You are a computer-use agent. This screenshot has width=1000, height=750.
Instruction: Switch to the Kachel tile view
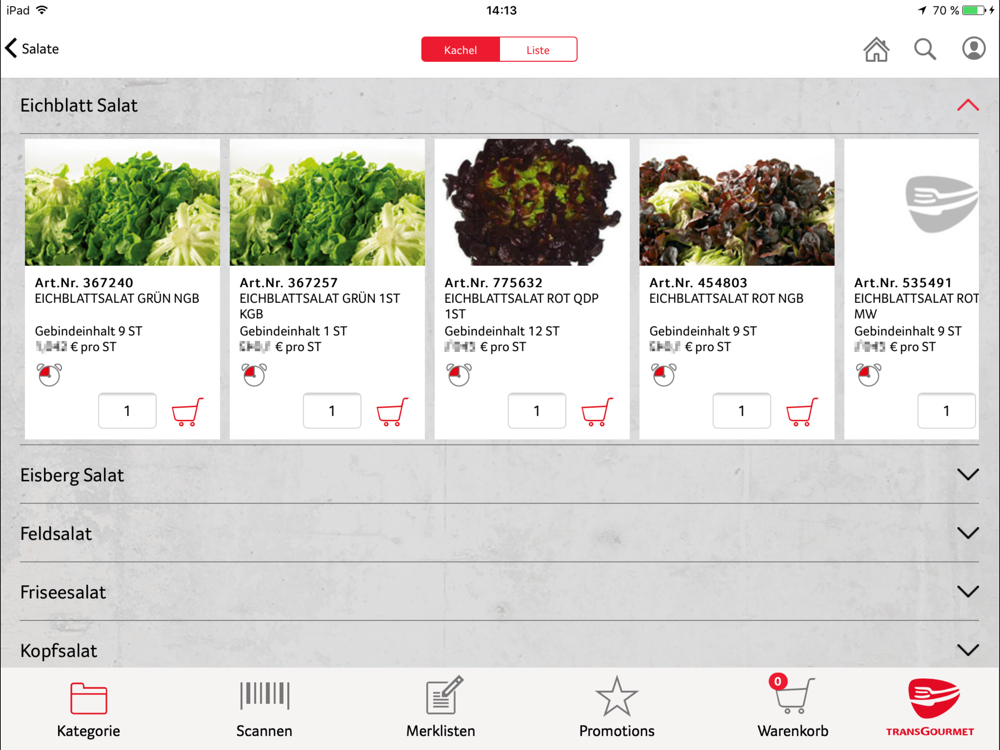(x=460, y=50)
